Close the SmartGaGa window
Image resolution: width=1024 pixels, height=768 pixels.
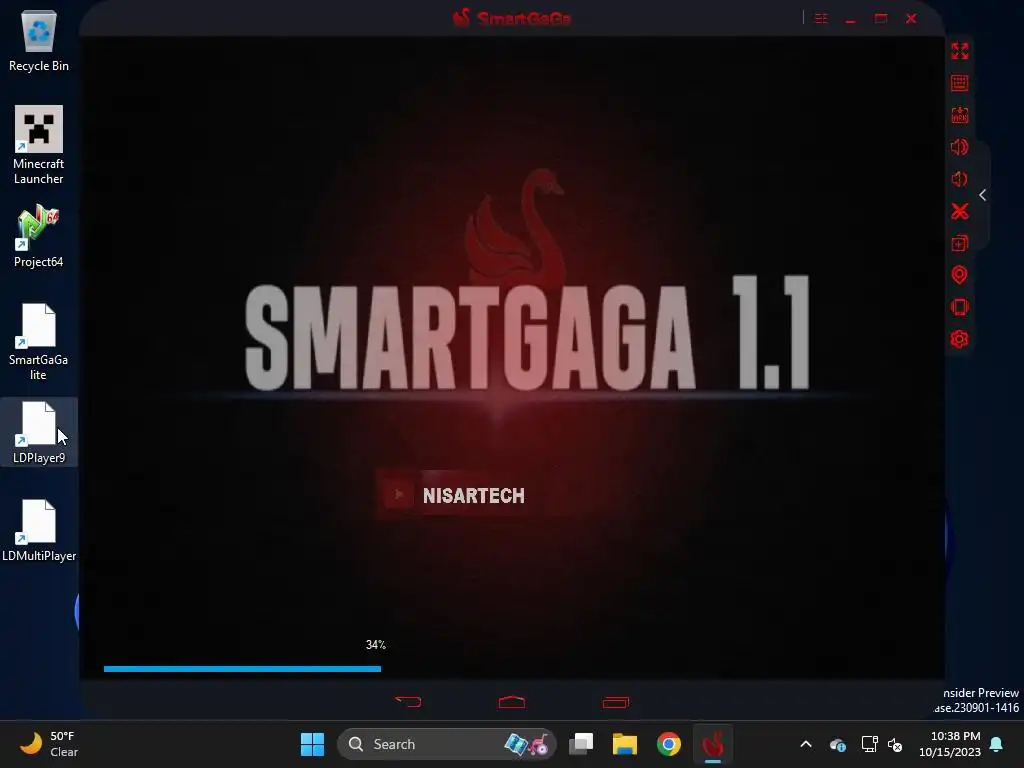click(x=911, y=18)
